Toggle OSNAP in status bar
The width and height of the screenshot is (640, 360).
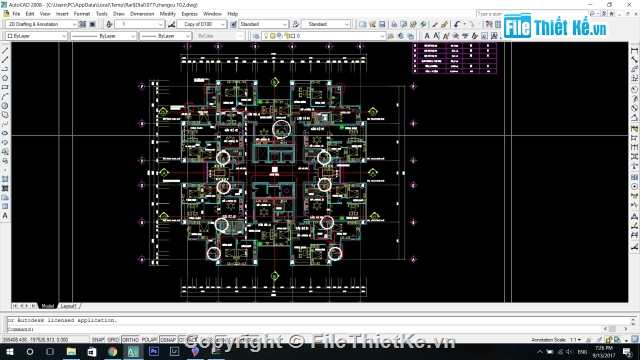168,340
